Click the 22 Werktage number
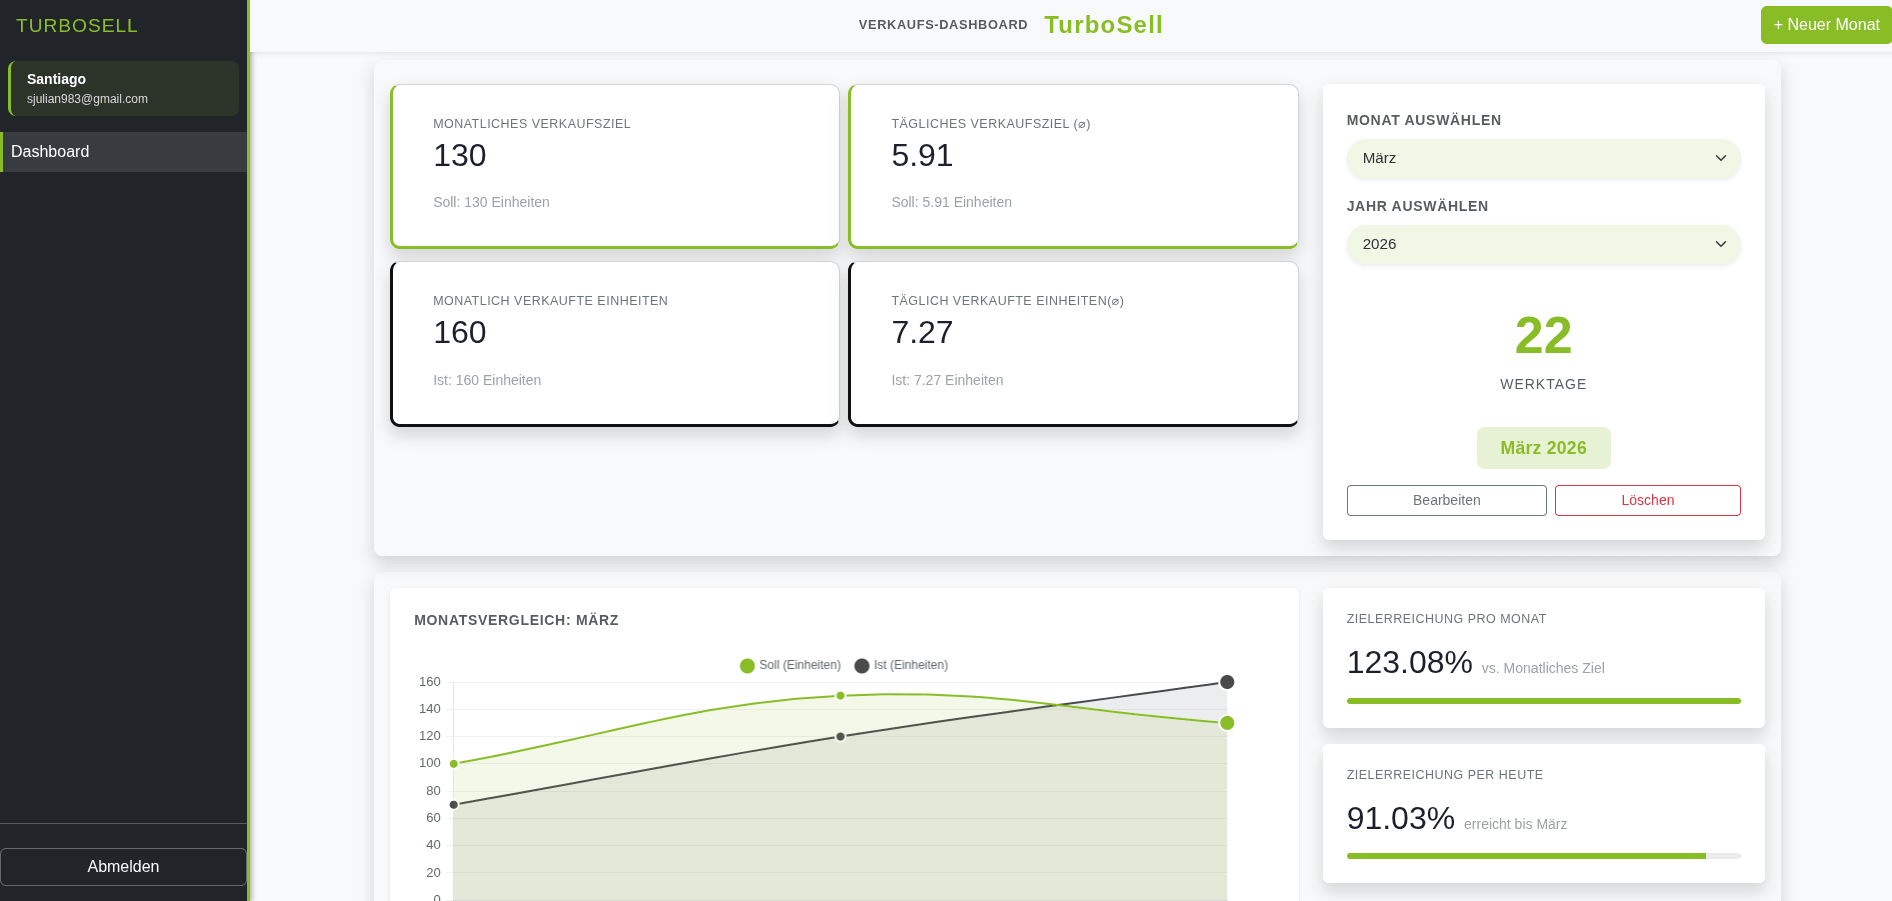The height and width of the screenshot is (901, 1892). click(x=1543, y=336)
